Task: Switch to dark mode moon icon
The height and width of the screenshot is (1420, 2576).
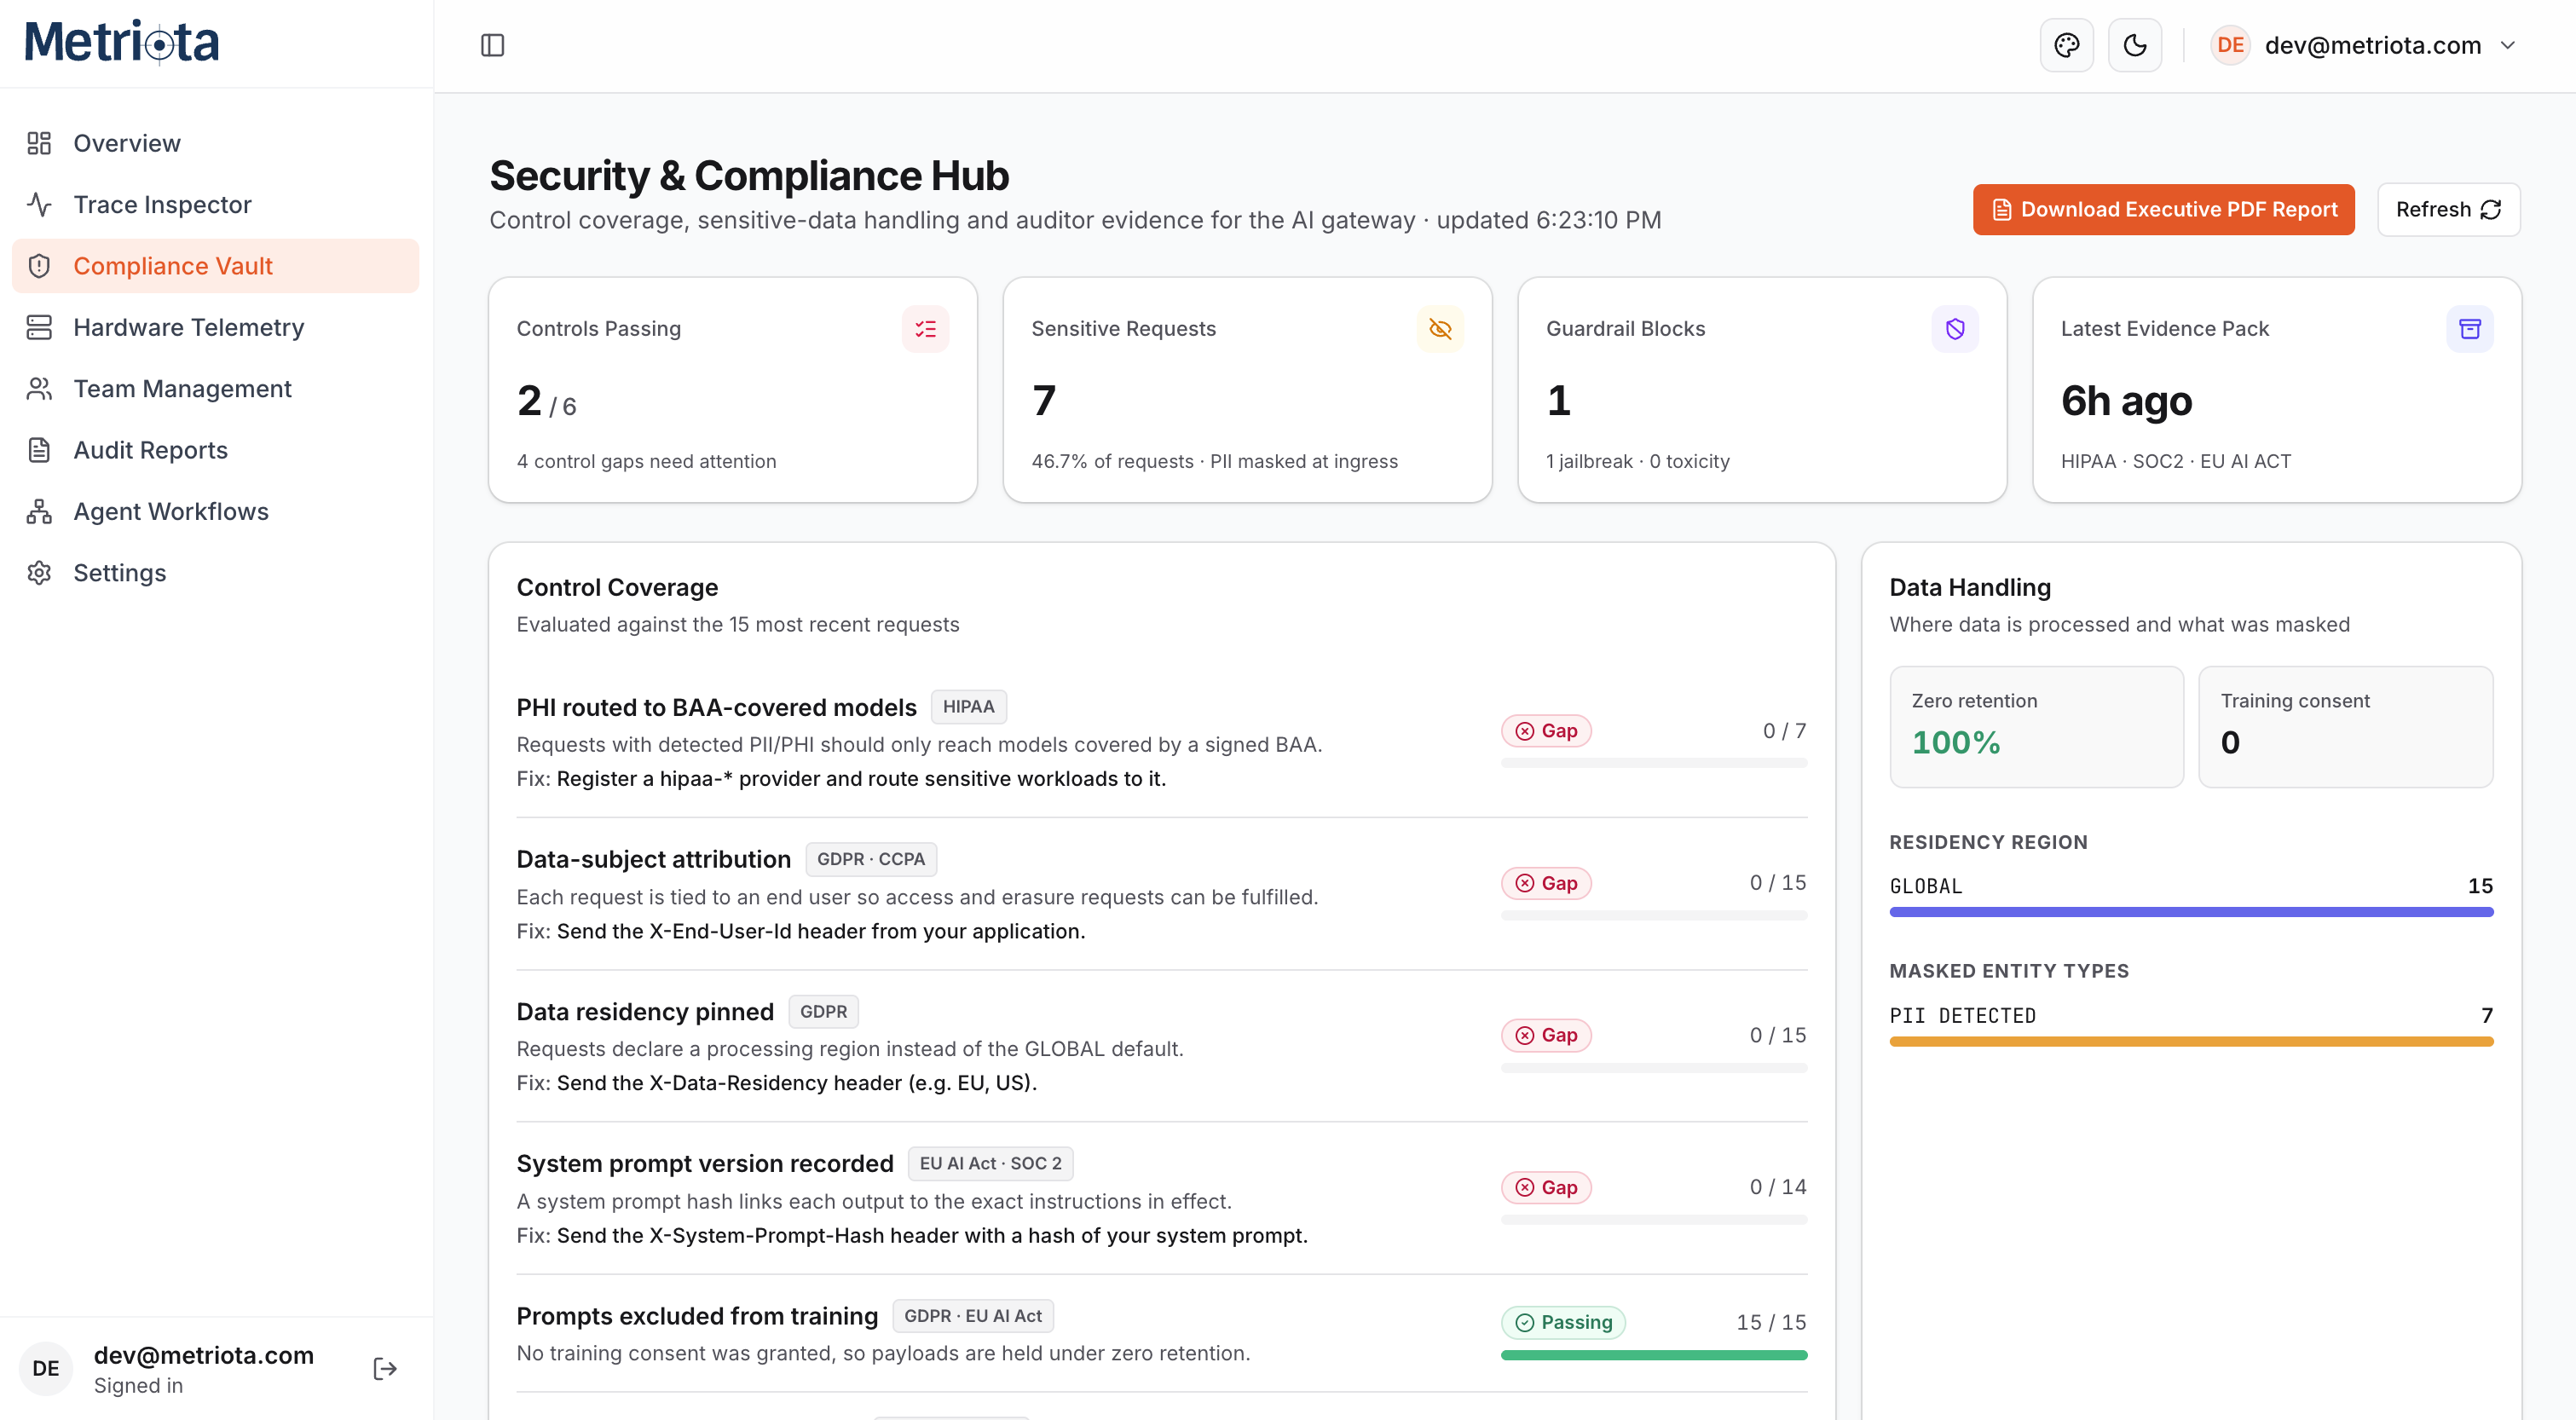Action: pos(2134,45)
